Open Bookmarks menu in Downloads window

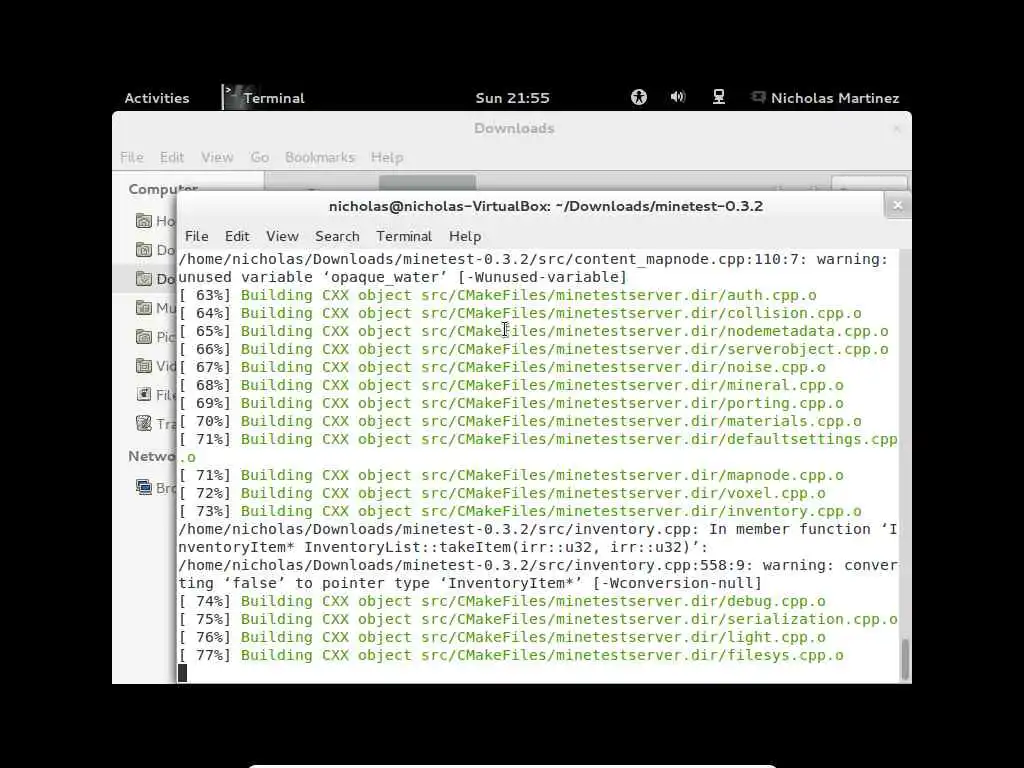319,157
